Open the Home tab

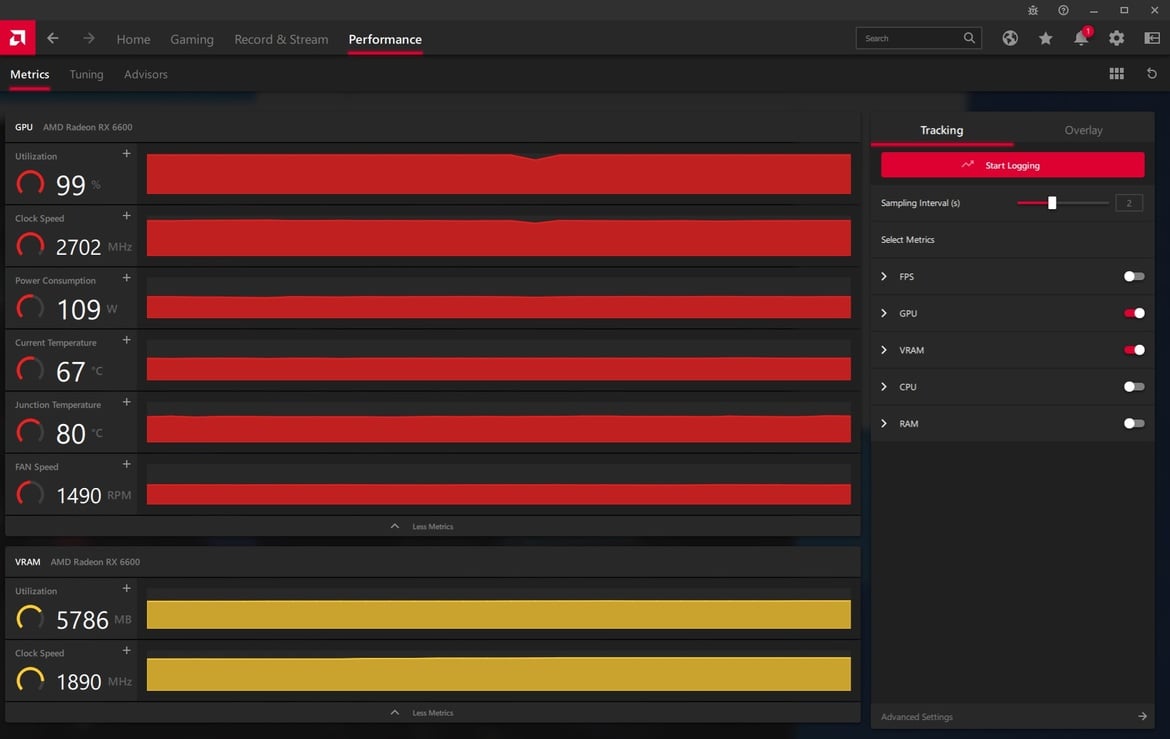[x=134, y=40]
